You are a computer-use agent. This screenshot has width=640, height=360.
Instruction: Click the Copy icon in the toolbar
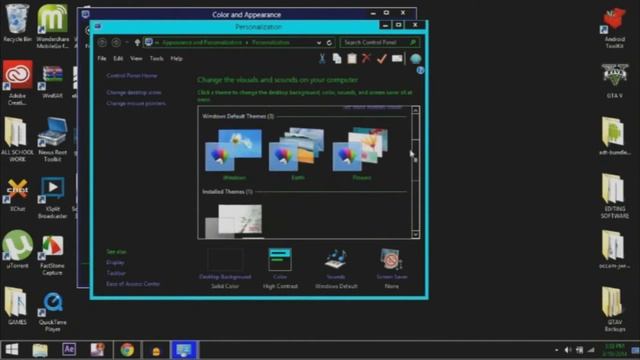(337, 59)
